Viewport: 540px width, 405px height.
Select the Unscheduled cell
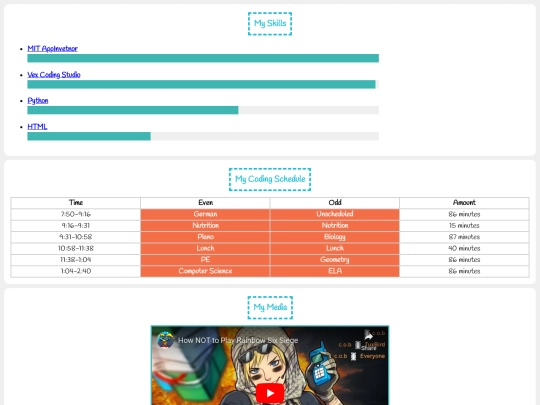click(x=335, y=214)
